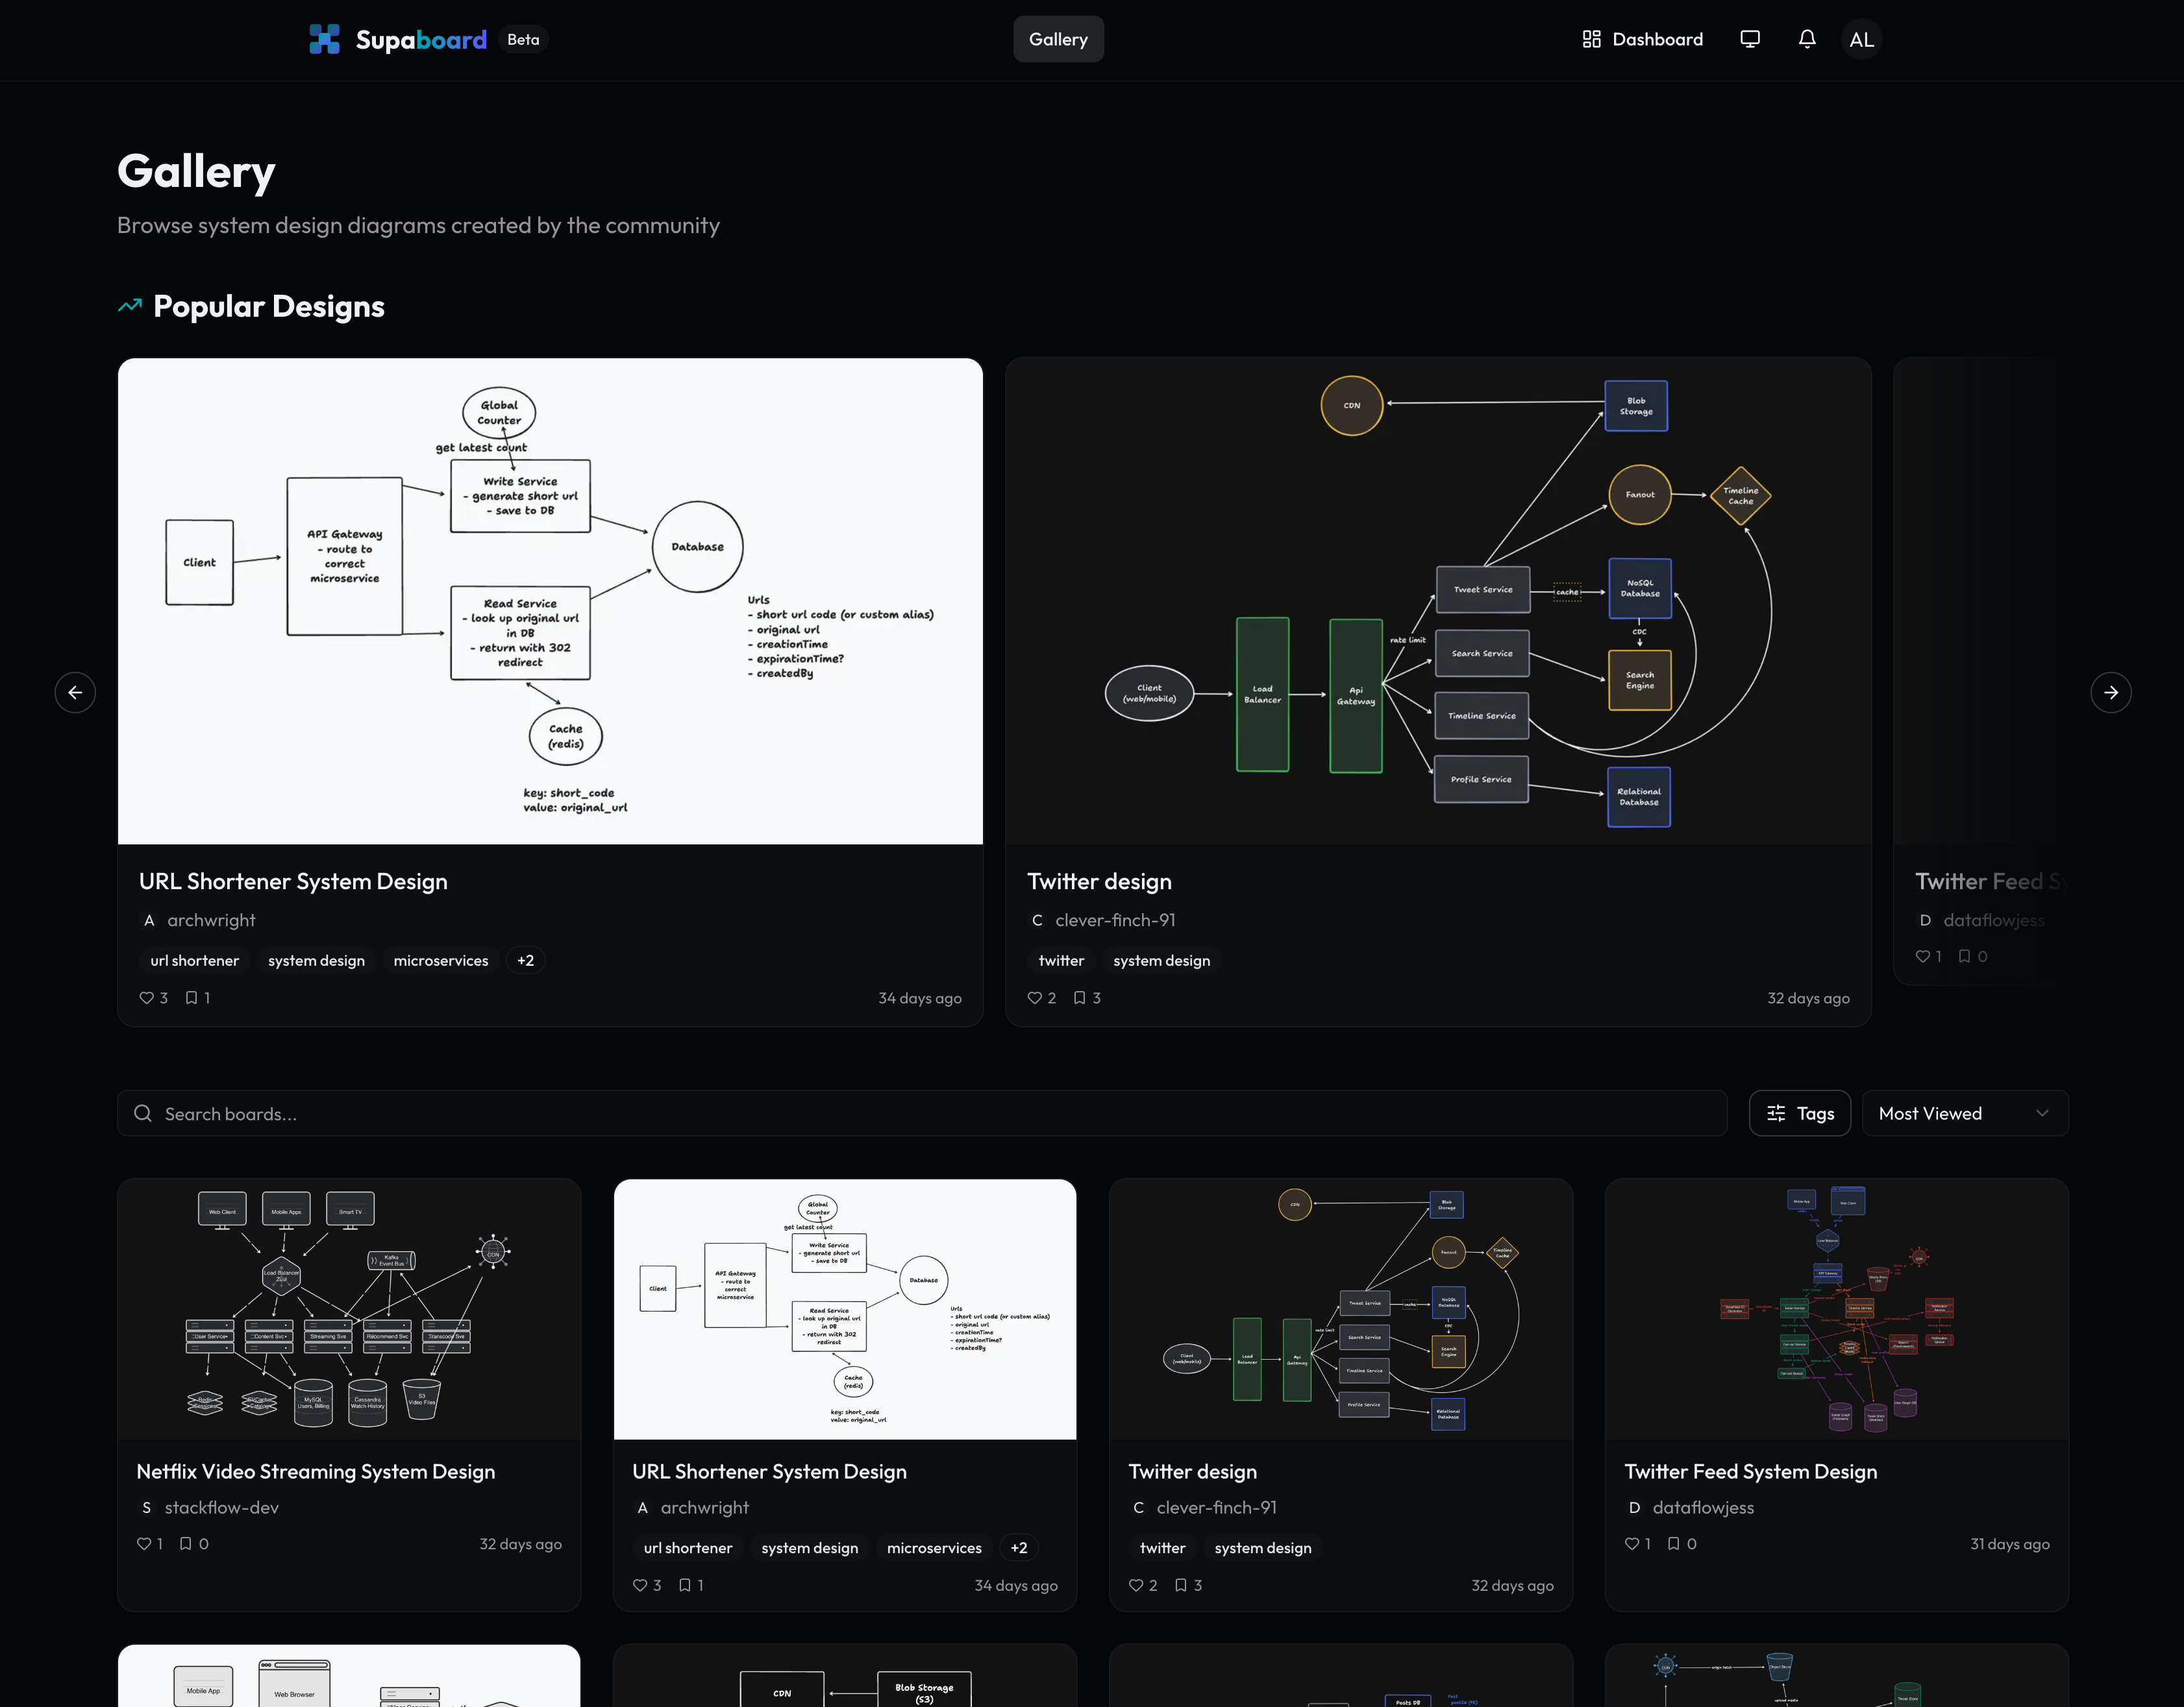Like the Netflix Video Streaming card
Viewport: 2184px width, 1707px height.
coord(144,1544)
